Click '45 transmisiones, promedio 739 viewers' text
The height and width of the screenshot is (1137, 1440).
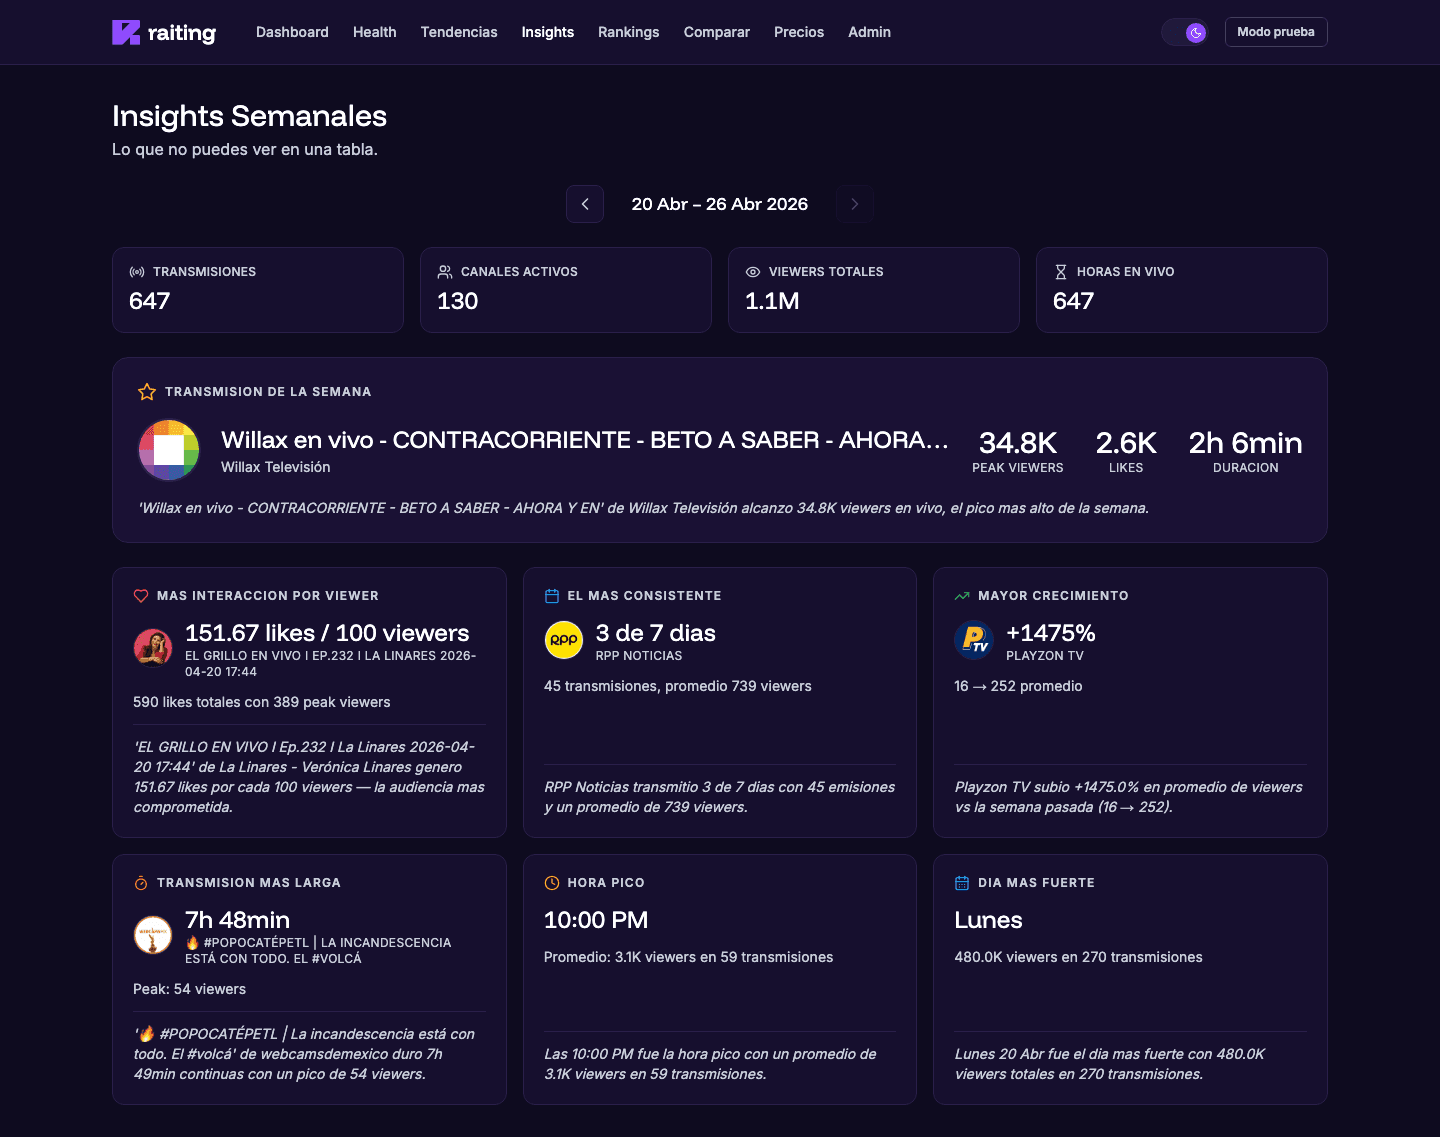tap(678, 686)
